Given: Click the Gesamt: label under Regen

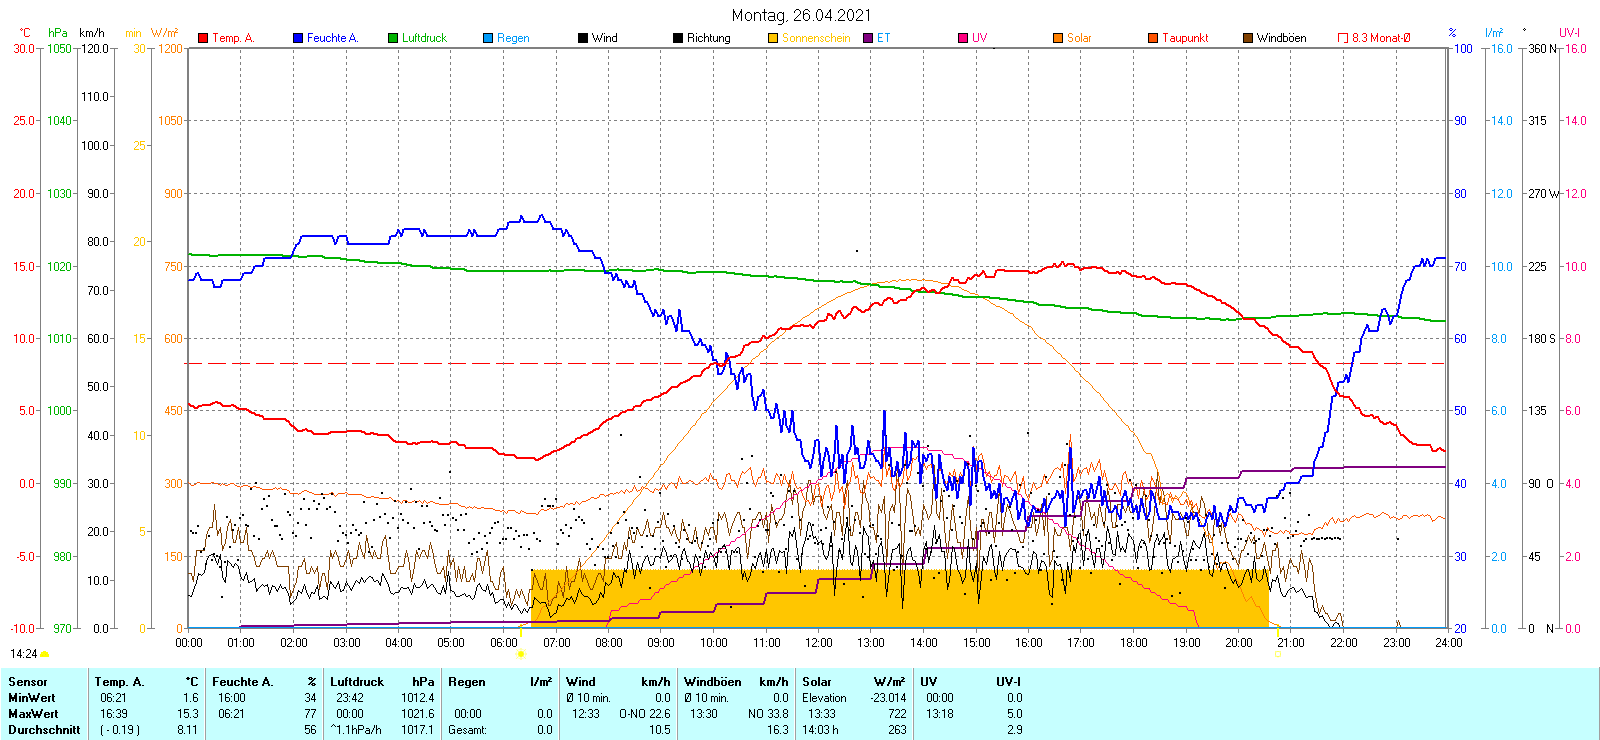Looking at the screenshot, I should click(x=467, y=730).
